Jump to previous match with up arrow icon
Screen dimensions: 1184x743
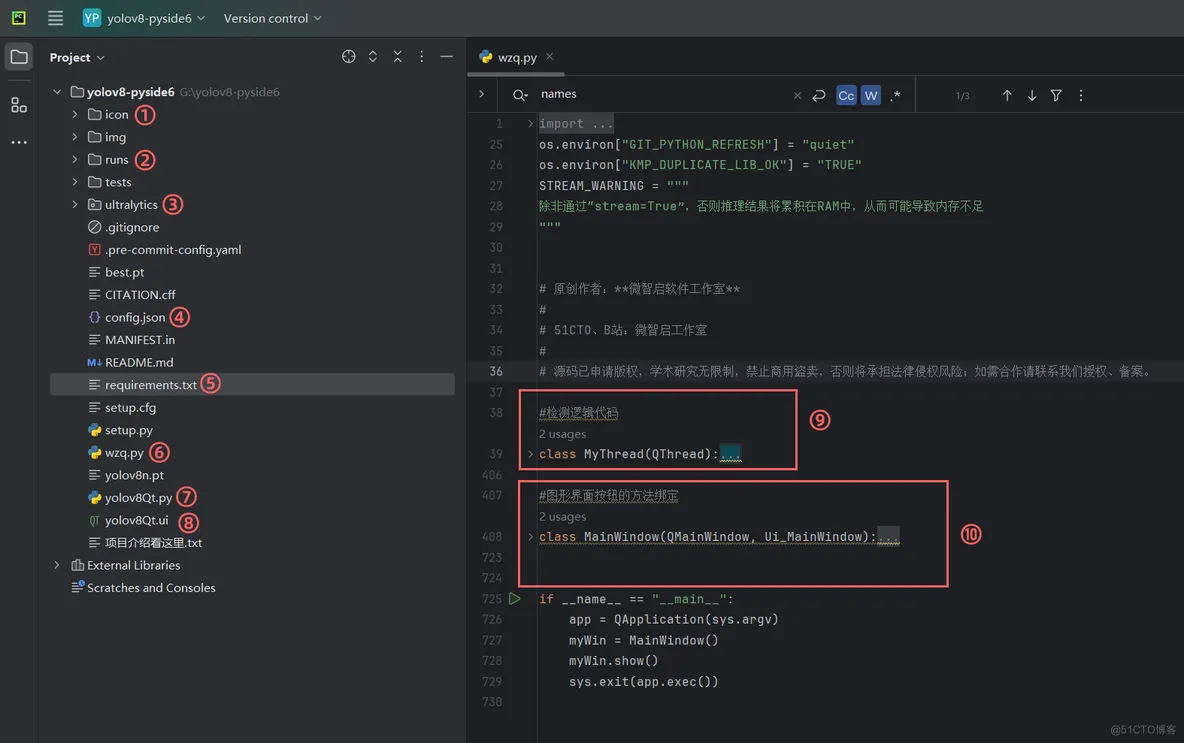(1007, 95)
